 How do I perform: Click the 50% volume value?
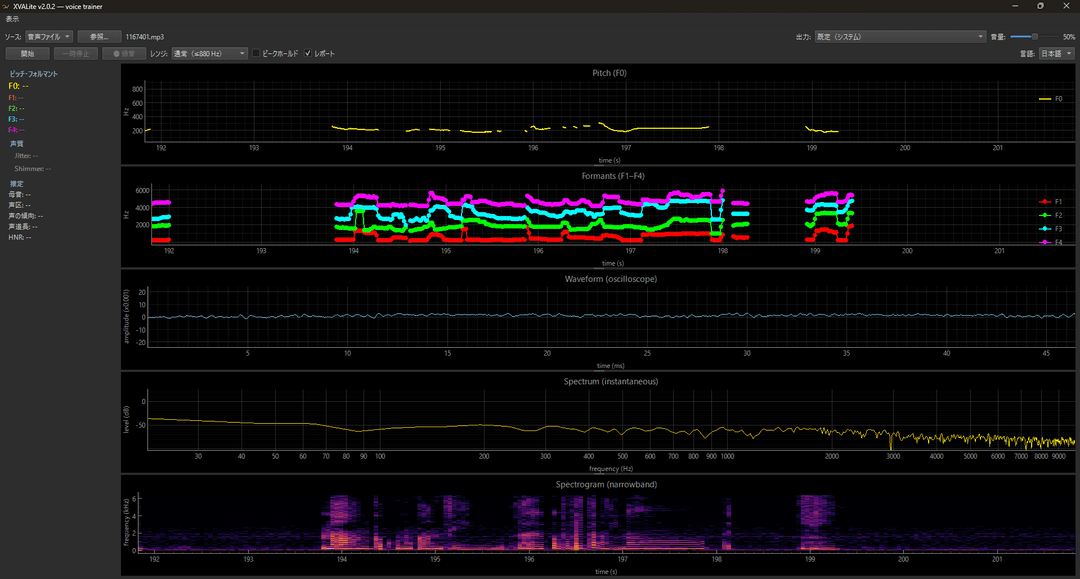1068,36
